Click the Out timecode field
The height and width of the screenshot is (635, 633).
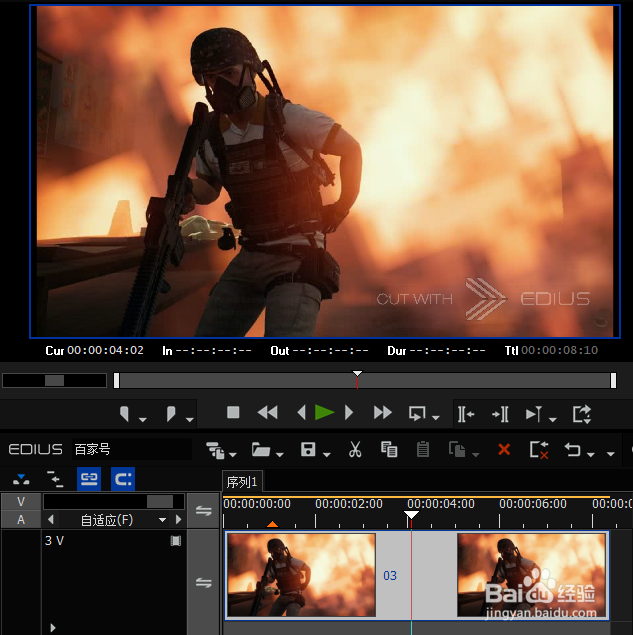click(330, 350)
